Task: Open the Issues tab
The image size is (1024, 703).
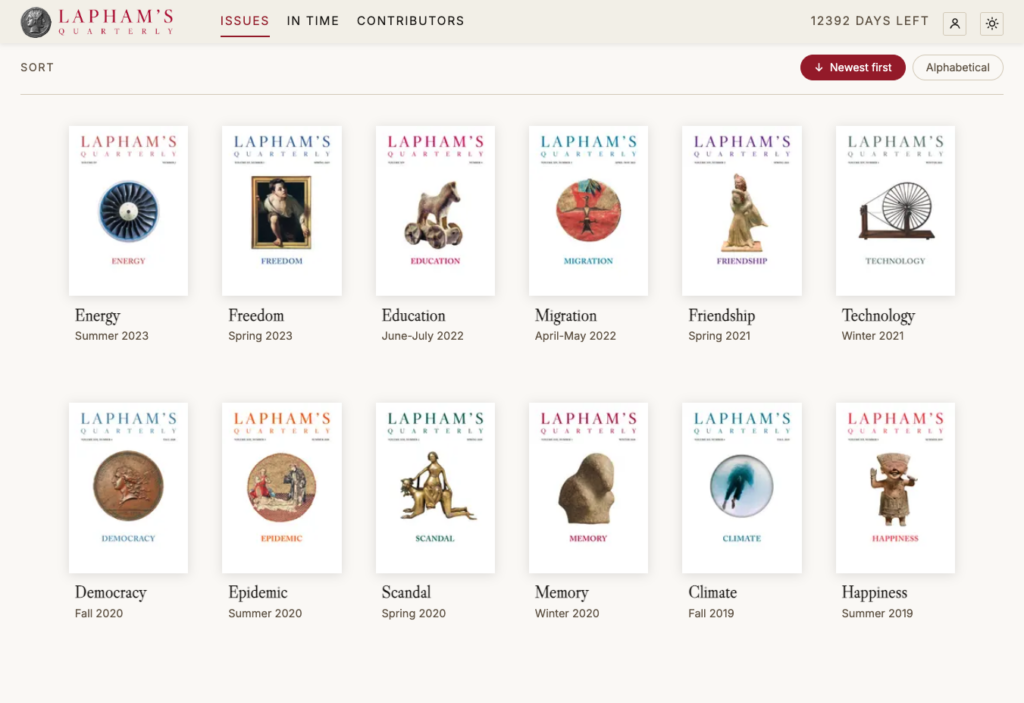Action: point(244,21)
